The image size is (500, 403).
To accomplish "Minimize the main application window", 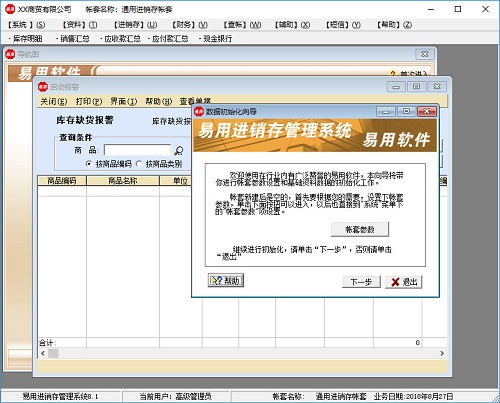I will [x=431, y=9].
